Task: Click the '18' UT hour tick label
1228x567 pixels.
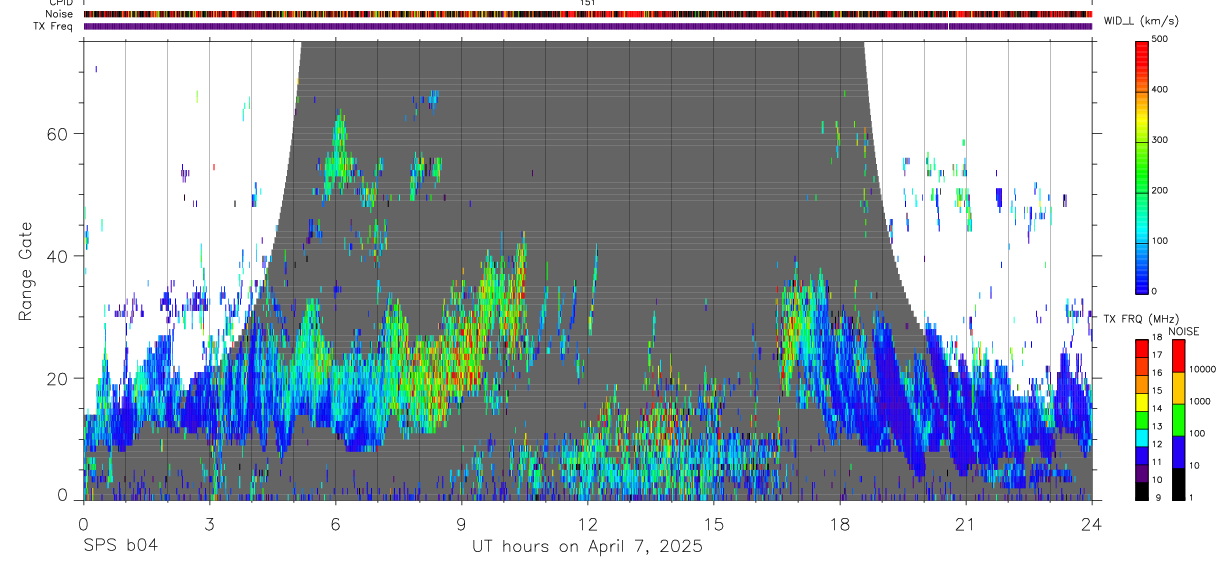Action: coord(839,524)
